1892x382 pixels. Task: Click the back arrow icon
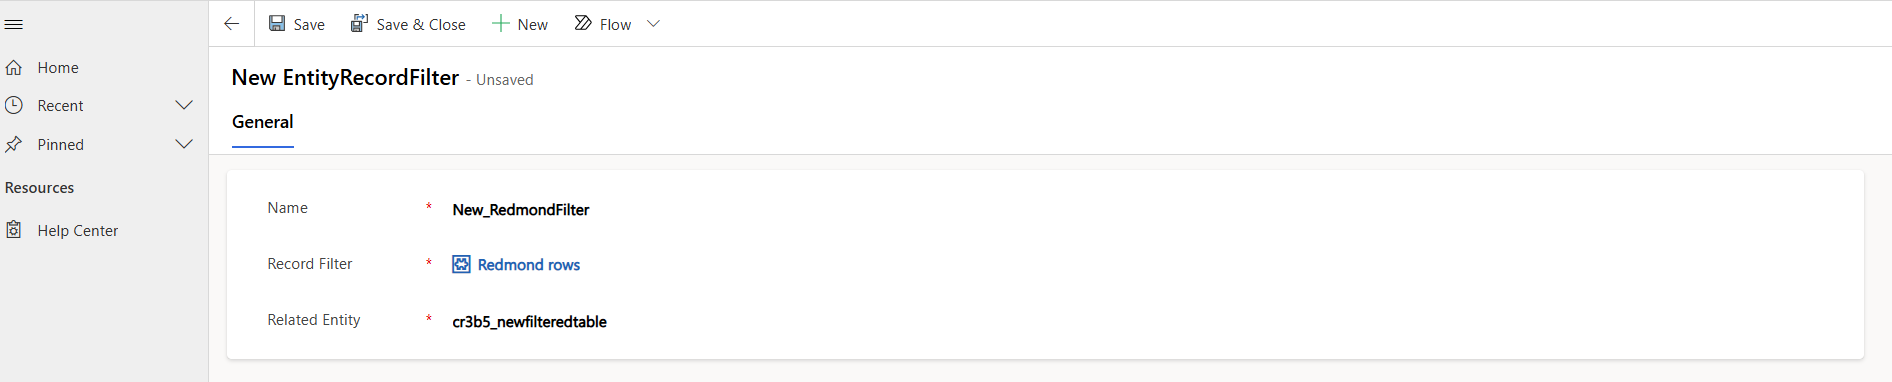point(232,24)
